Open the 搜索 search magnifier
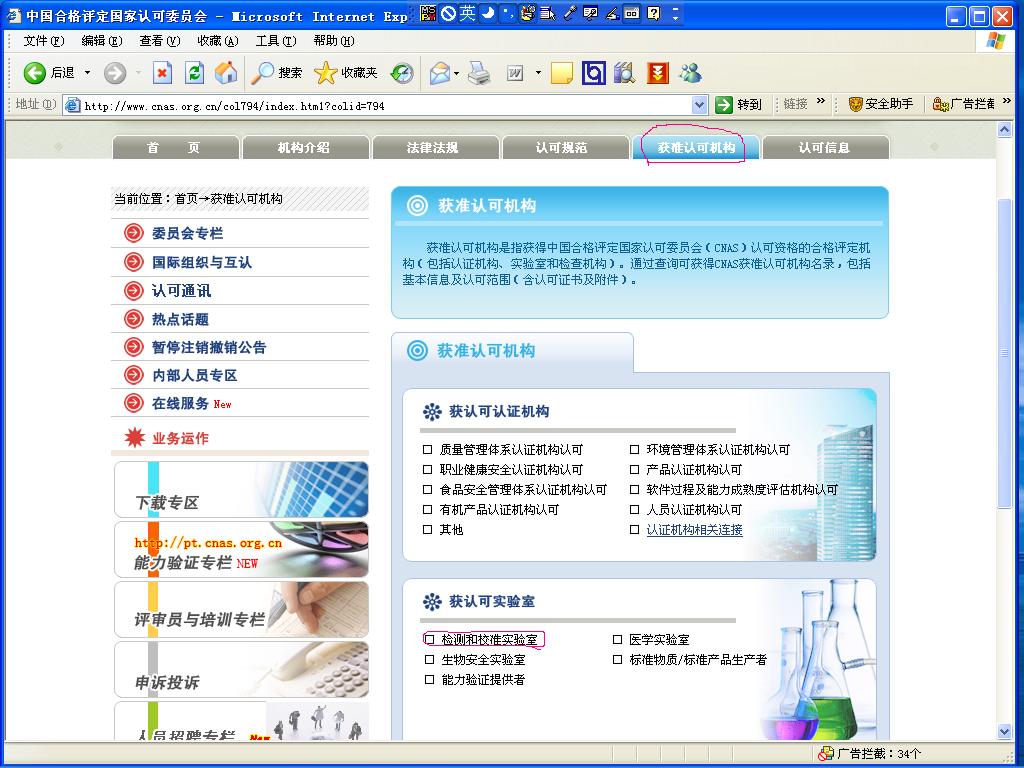 (x=263, y=72)
